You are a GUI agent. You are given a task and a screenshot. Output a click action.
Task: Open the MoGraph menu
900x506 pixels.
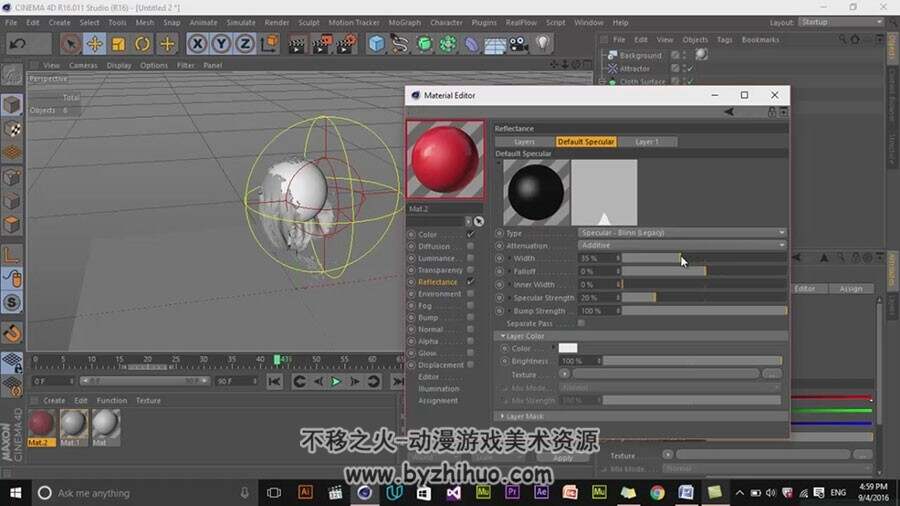tap(405, 22)
